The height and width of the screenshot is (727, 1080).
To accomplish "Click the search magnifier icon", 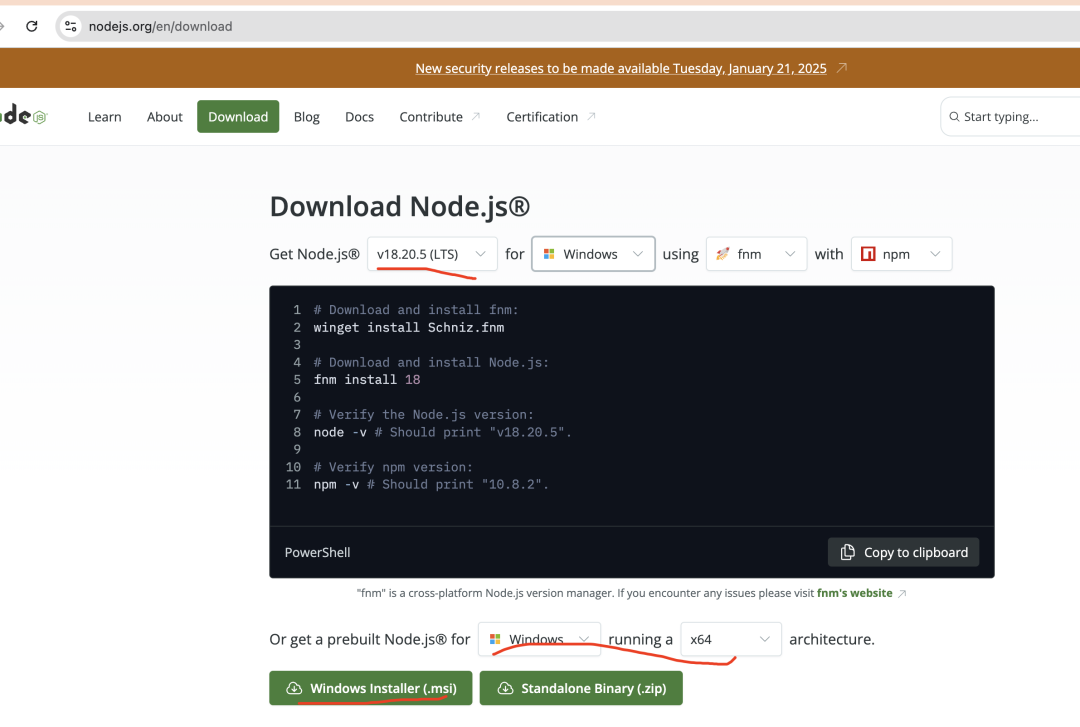I will (954, 116).
